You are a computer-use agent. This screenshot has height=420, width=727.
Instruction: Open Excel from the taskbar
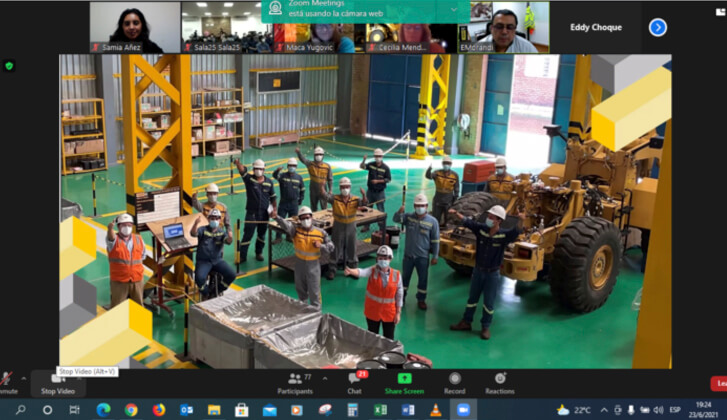tap(380, 410)
